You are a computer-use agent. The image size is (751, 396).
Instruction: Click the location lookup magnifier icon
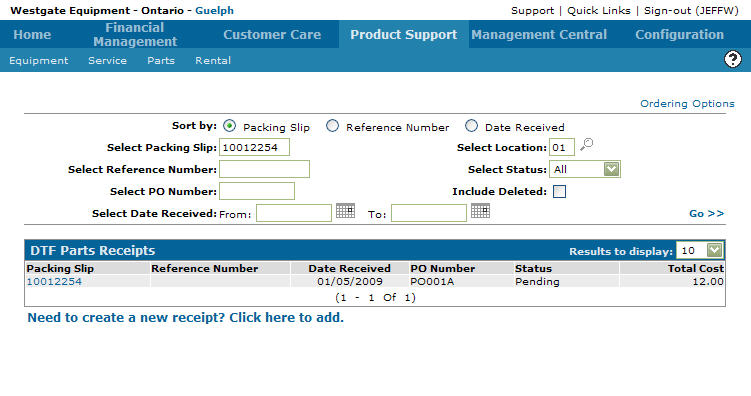point(587,144)
